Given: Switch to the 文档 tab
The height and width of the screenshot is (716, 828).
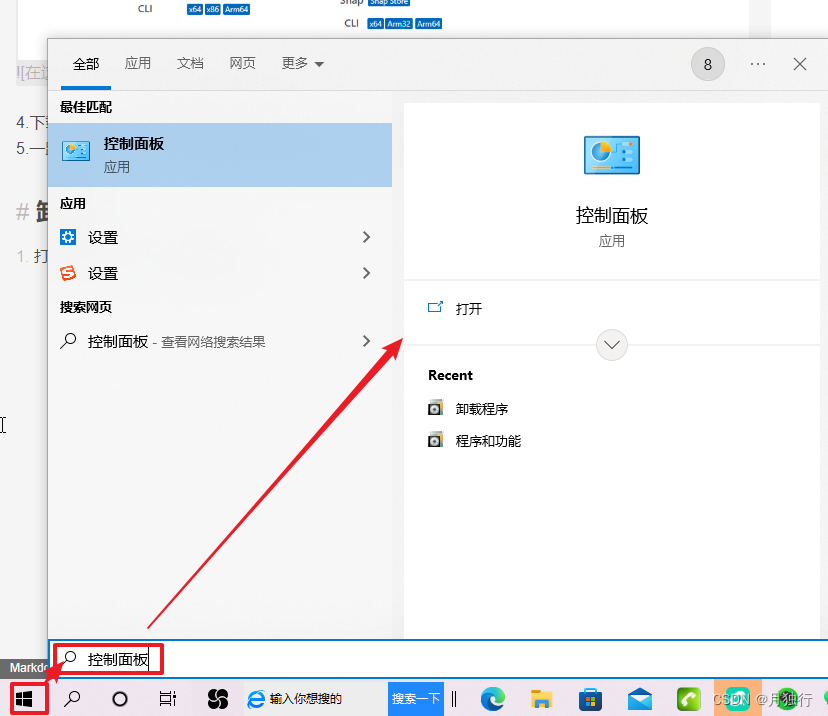Looking at the screenshot, I should pos(190,63).
